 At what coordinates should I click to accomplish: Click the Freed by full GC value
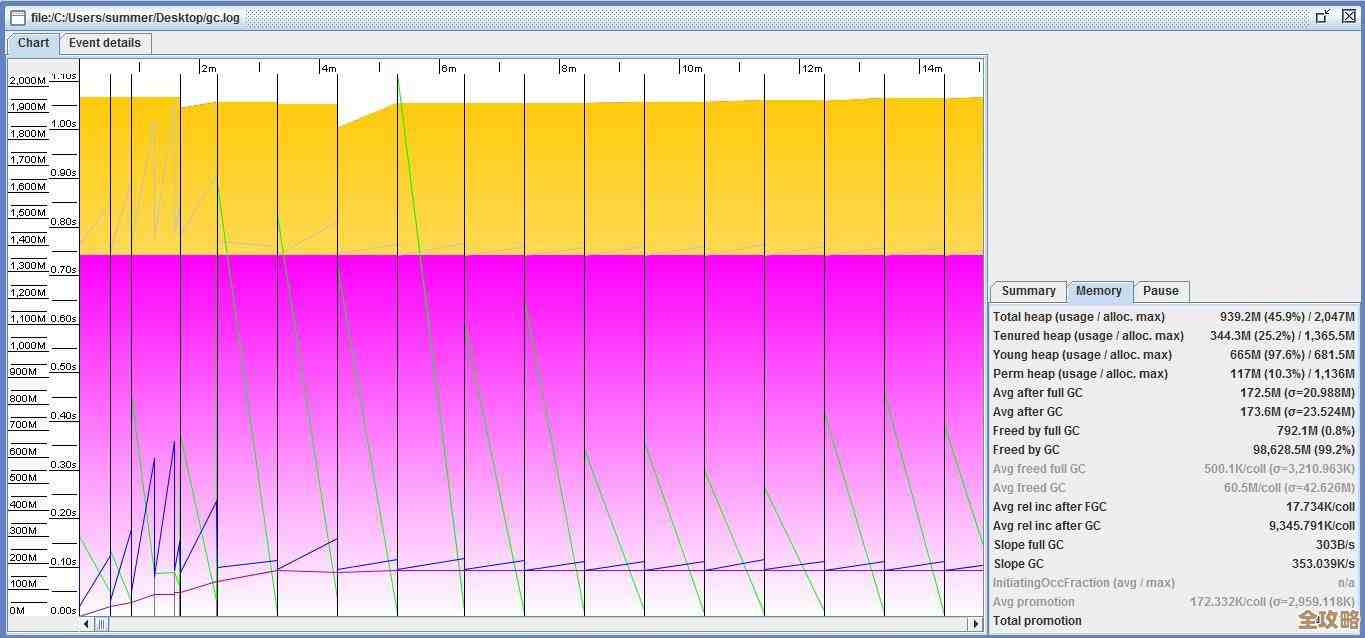[1315, 431]
